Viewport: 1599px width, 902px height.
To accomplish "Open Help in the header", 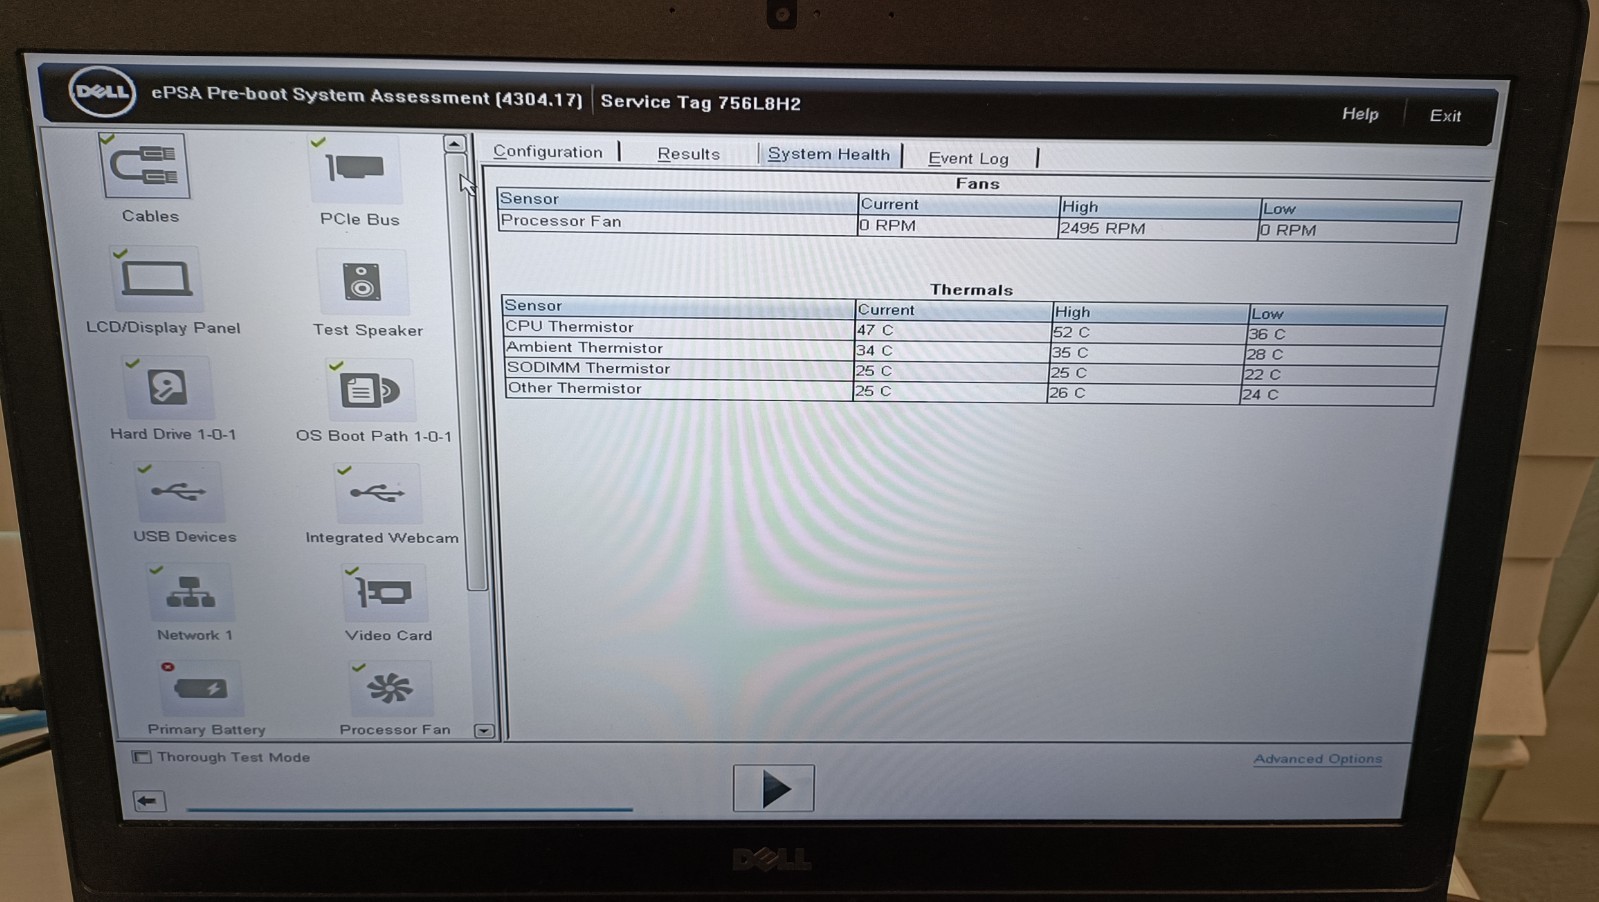I will [x=1360, y=114].
